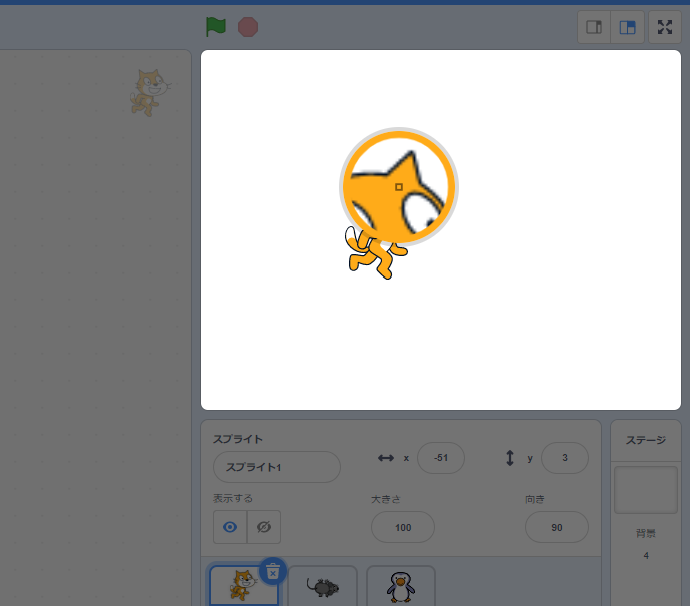The image size is (690, 606).
Task: Click the cat sprite on the stage
Action: point(377,254)
